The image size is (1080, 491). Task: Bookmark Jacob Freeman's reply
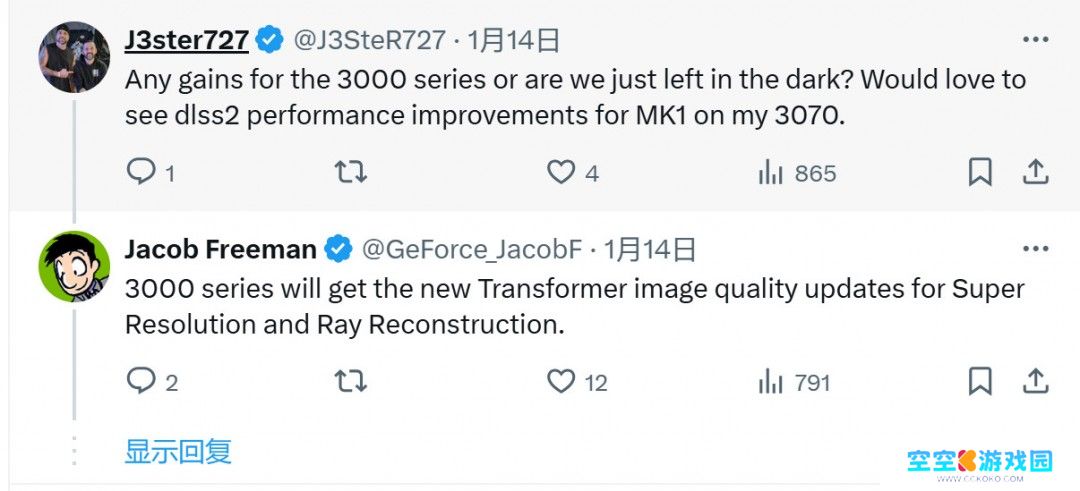[x=980, y=381]
